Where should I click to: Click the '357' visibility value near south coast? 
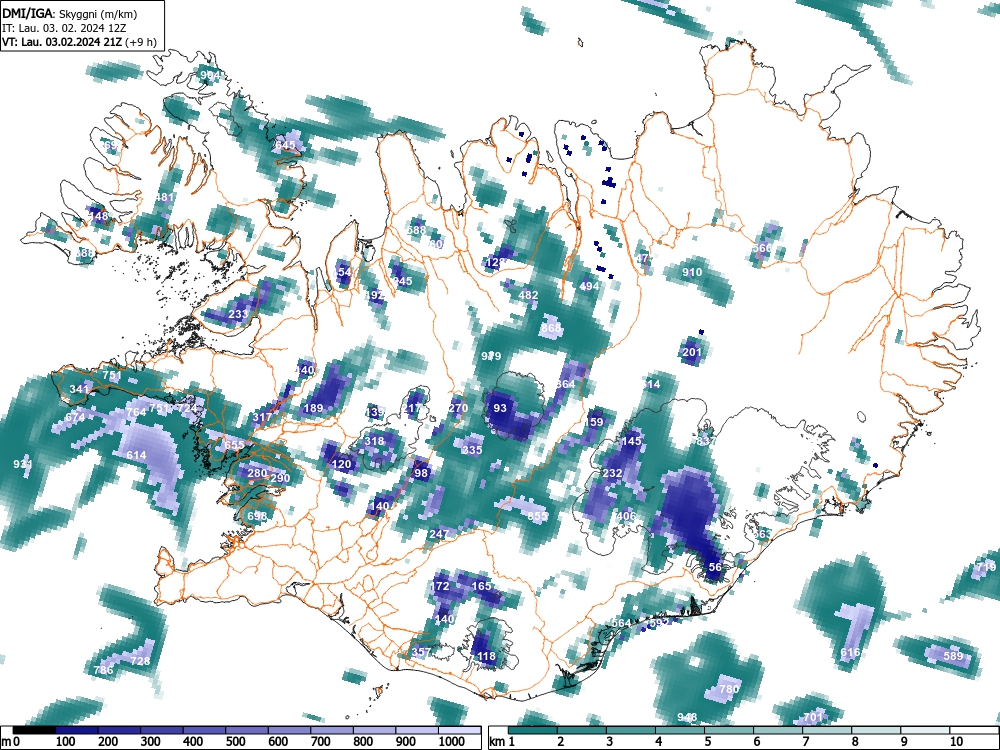tap(421, 652)
